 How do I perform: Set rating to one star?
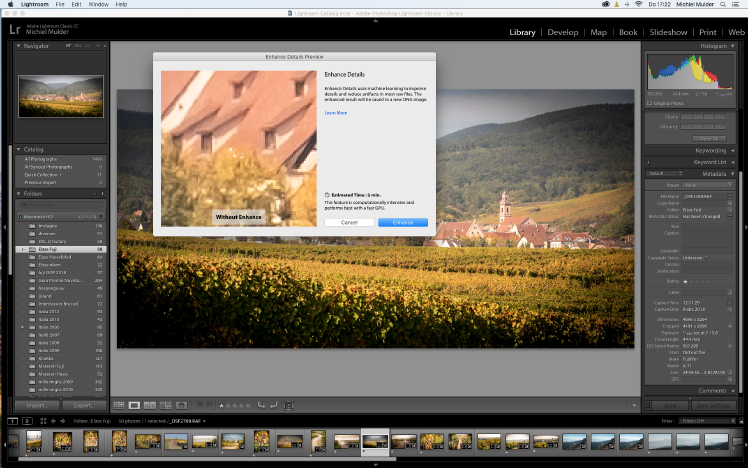221,406
